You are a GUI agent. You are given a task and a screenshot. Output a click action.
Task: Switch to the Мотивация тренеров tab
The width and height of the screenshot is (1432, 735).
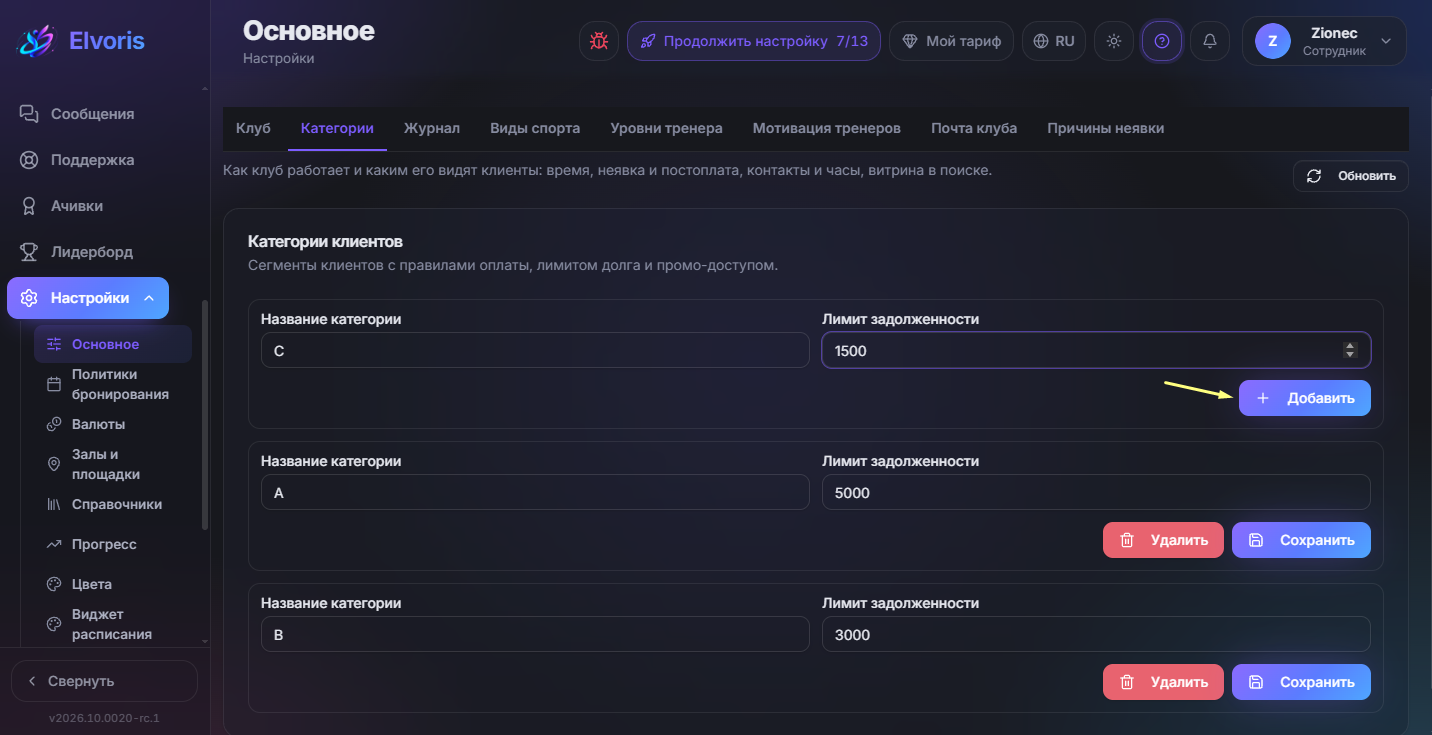pyautogui.click(x=827, y=128)
